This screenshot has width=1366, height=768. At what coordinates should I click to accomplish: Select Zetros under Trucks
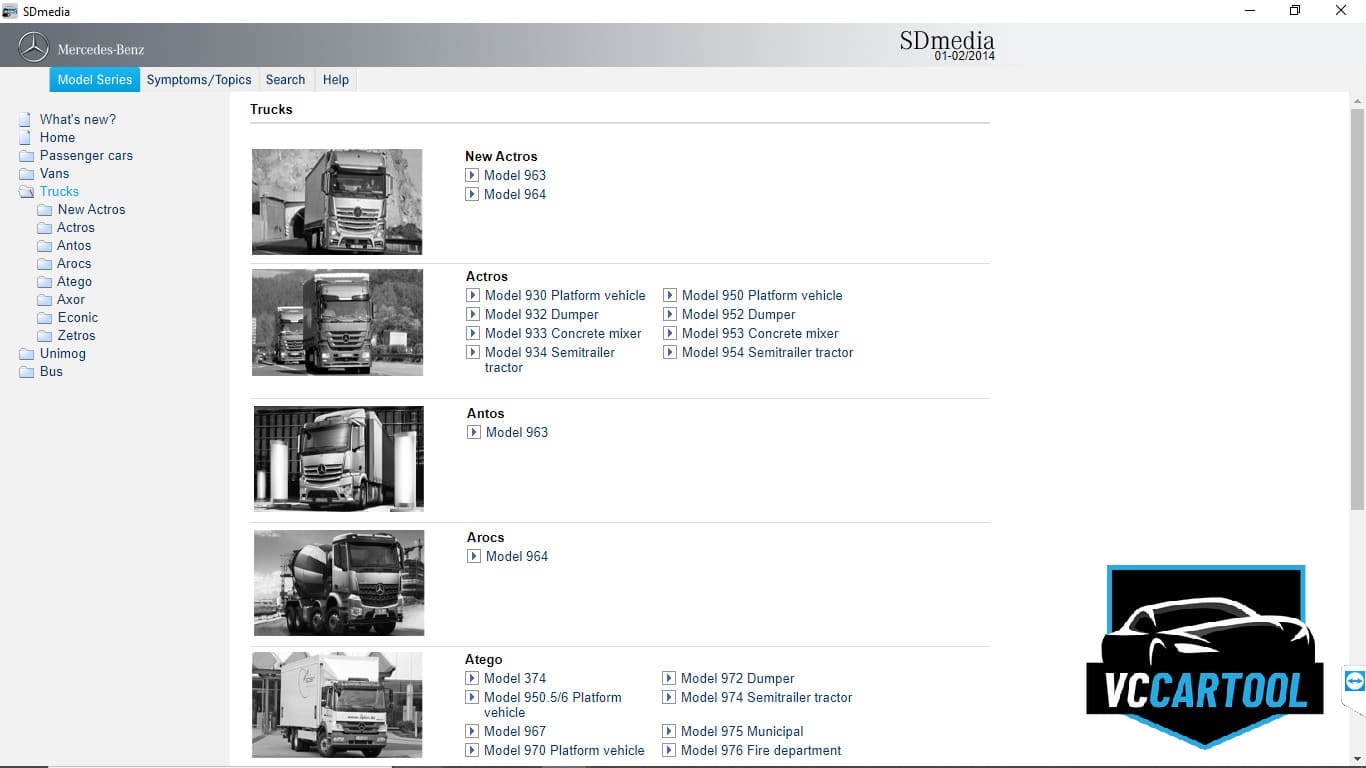coord(77,335)
